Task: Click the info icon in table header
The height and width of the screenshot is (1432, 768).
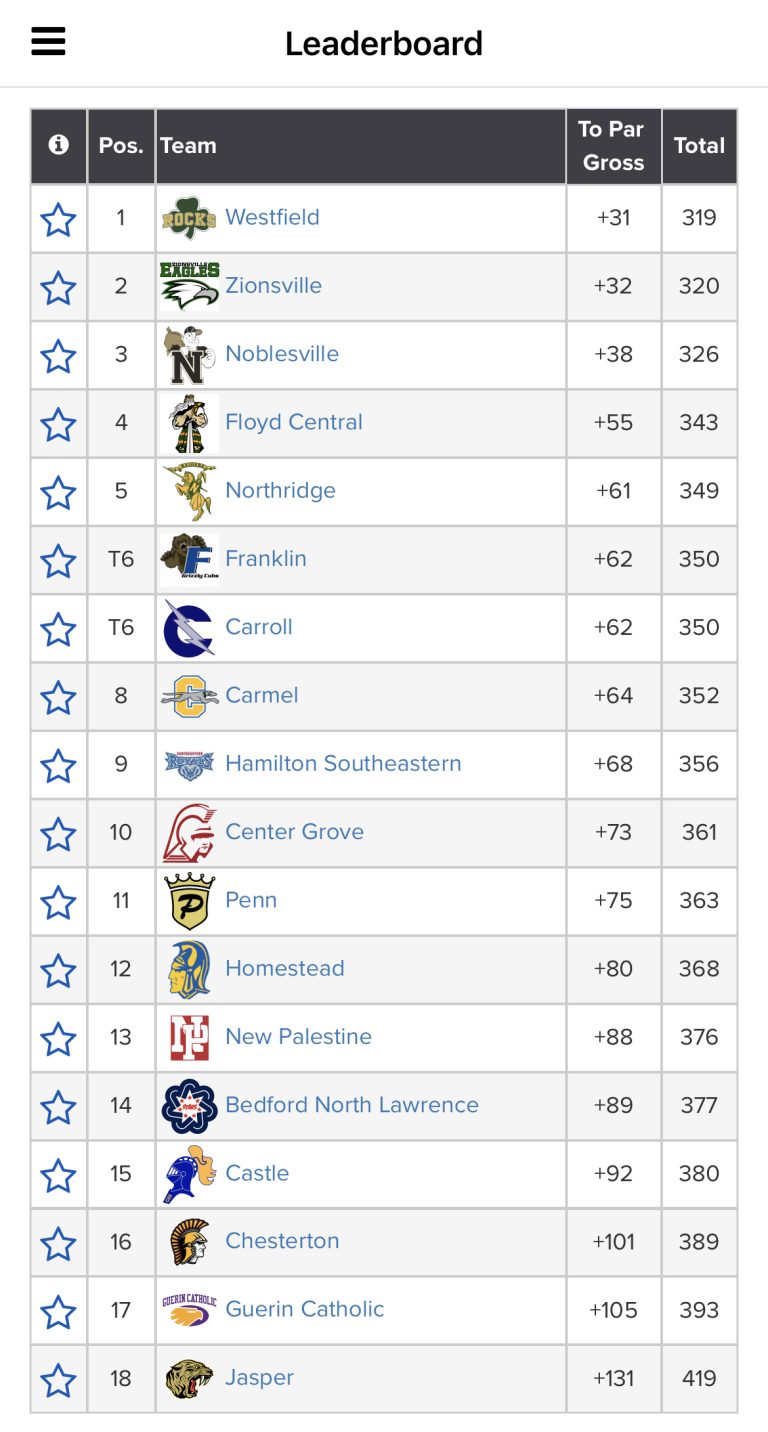Action: 59,145
